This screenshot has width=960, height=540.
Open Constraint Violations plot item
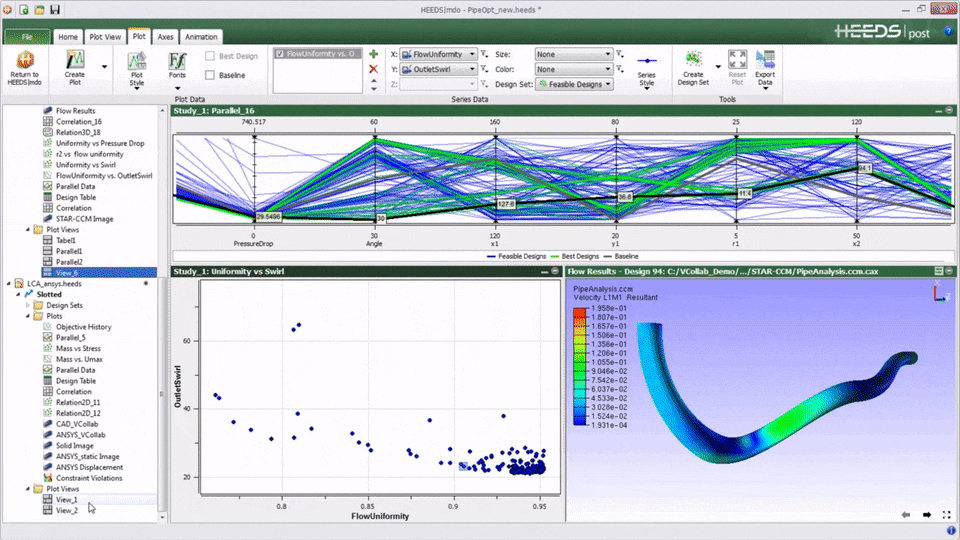point(89,478)
